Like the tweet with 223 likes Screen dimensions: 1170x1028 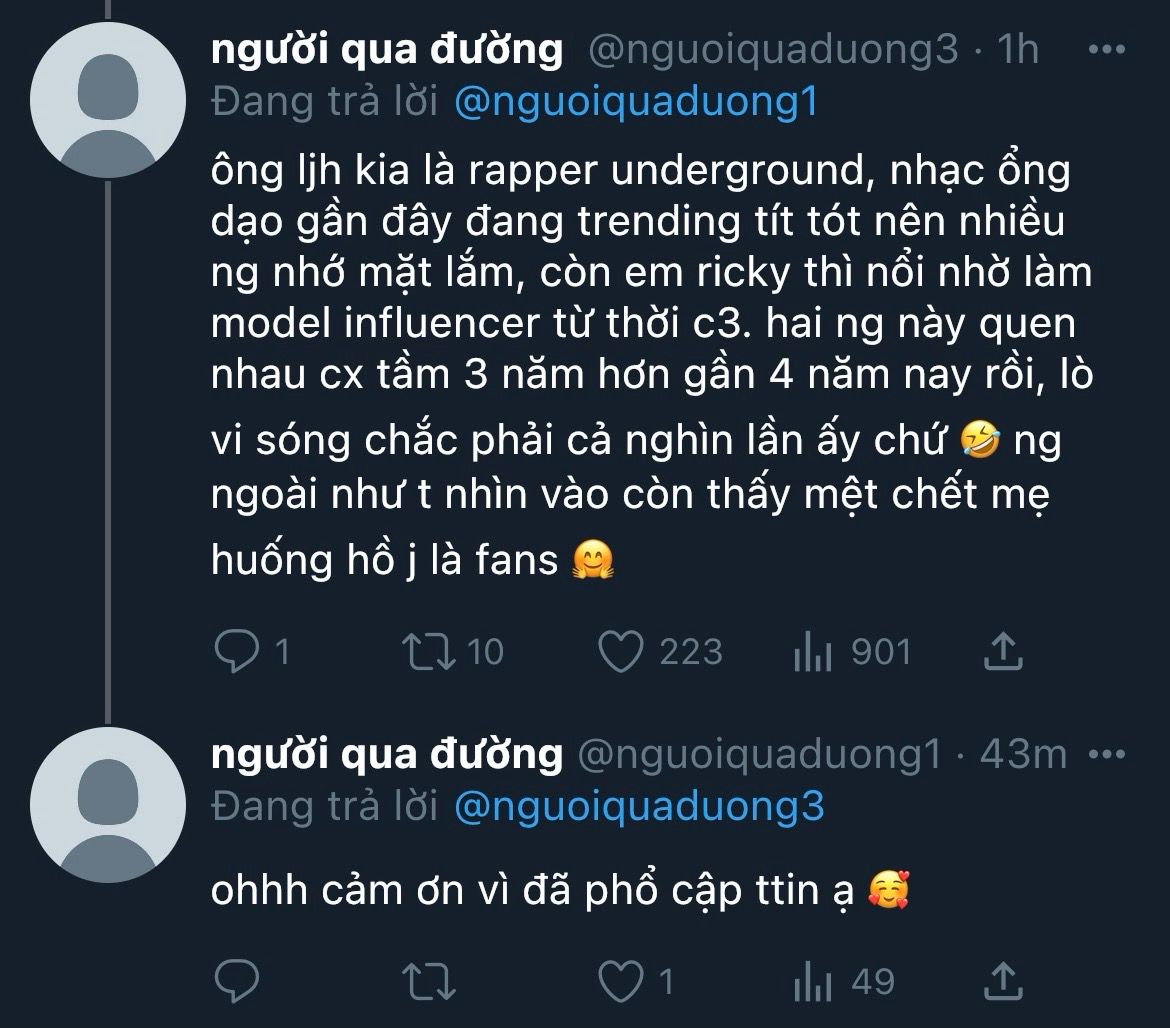coord(620,652)
